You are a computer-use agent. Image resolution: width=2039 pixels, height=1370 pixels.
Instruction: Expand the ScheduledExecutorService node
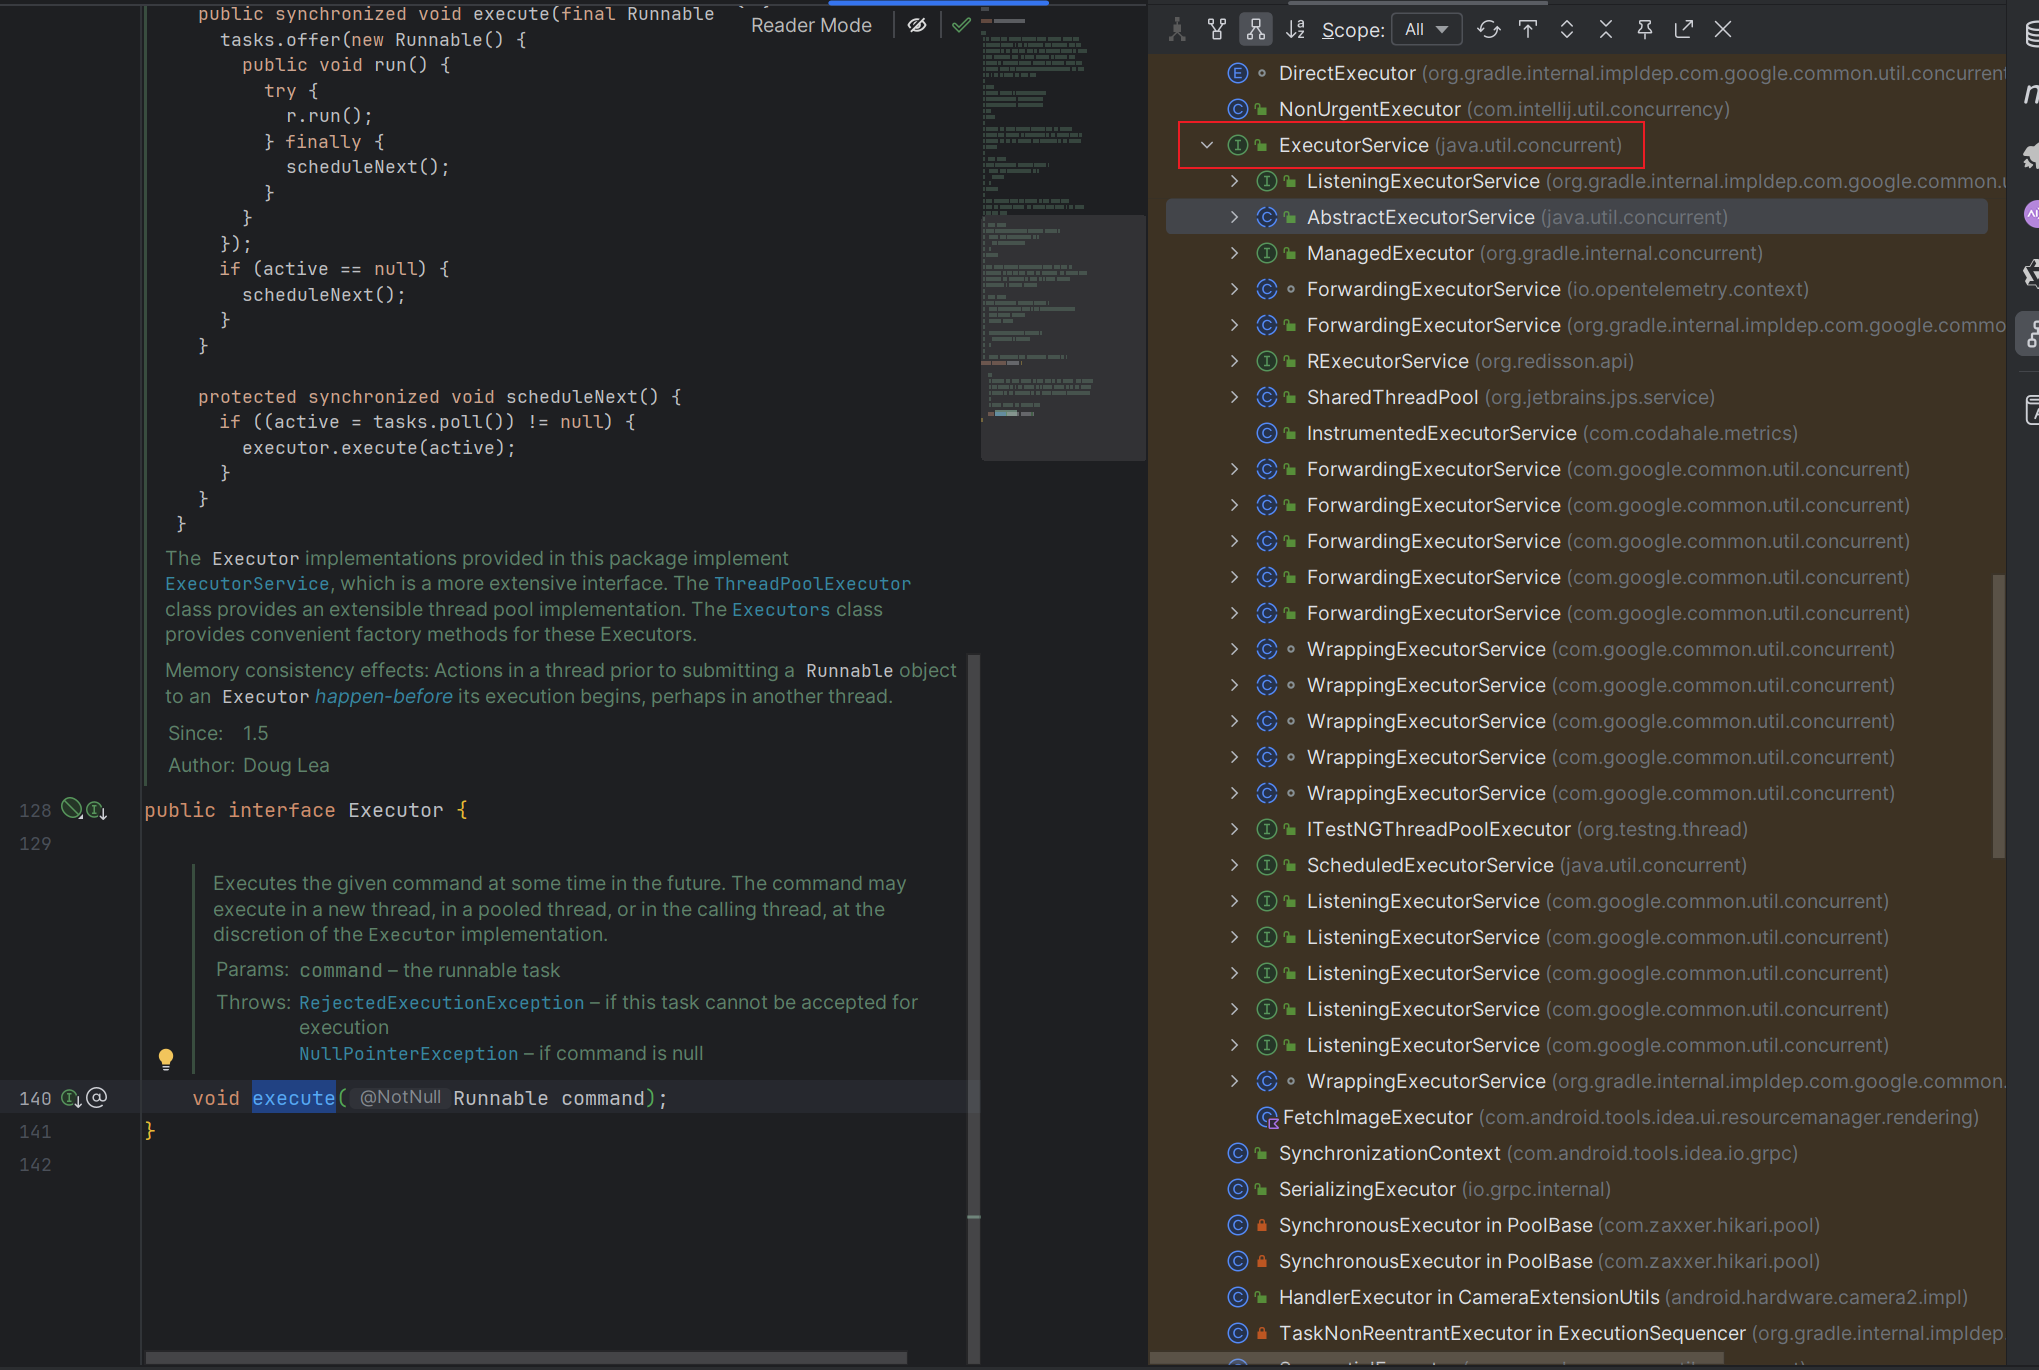pos(1235,865)
